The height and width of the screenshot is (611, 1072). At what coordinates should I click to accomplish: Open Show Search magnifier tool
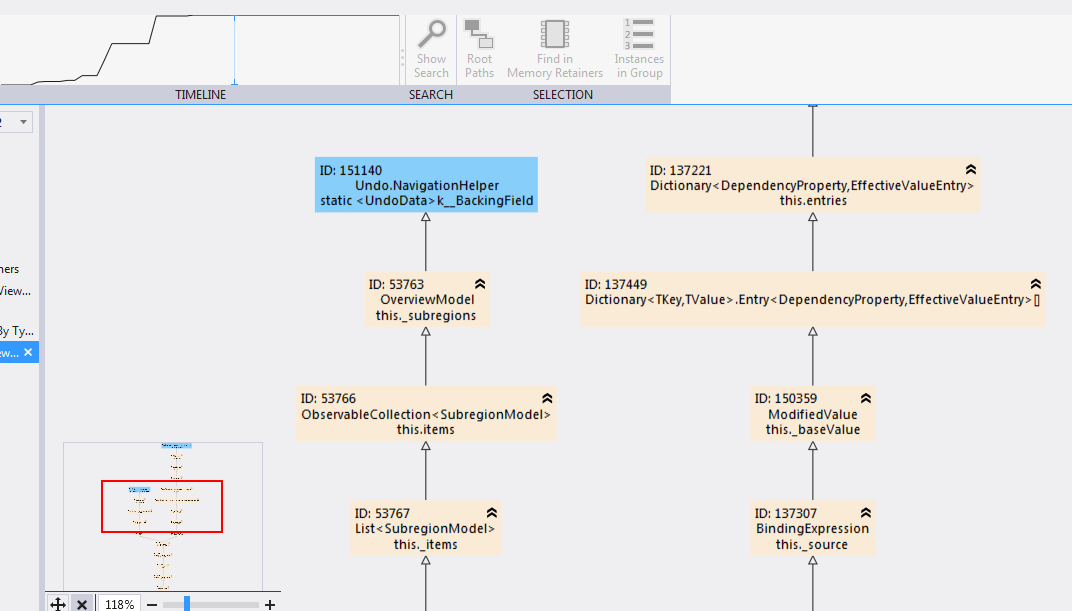(431, 48)
